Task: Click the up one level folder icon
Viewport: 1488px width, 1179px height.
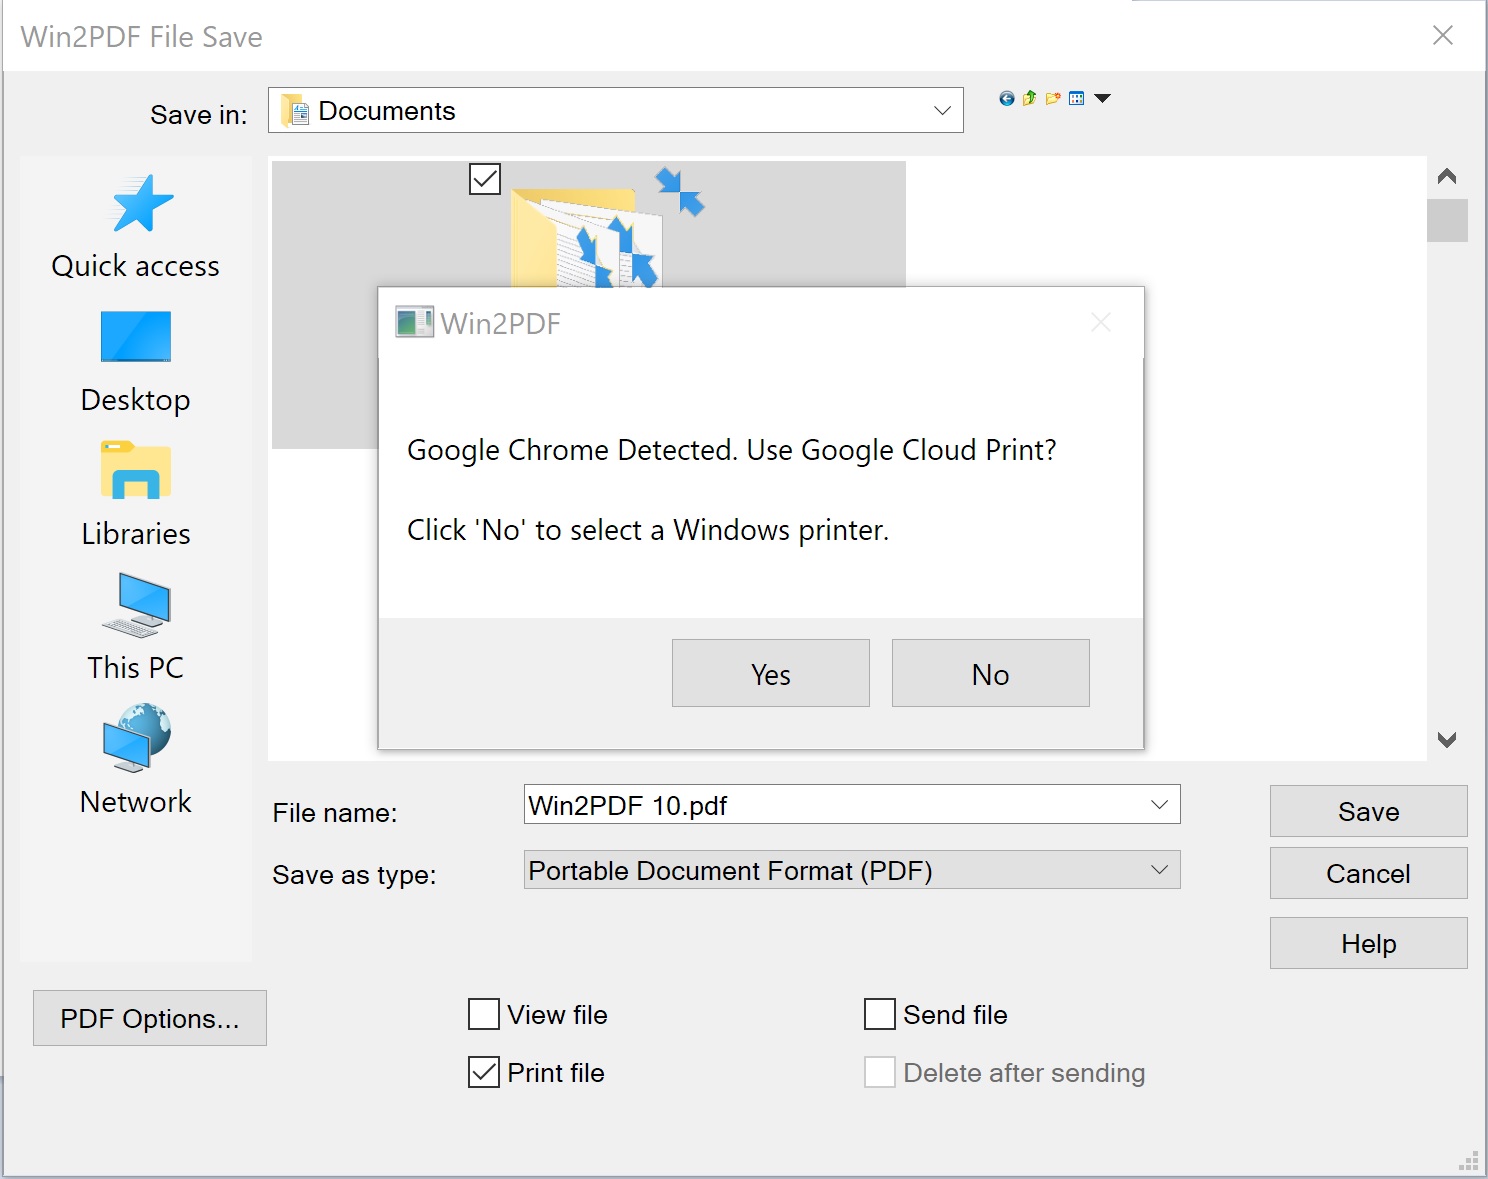Action: pos(1029,98)
